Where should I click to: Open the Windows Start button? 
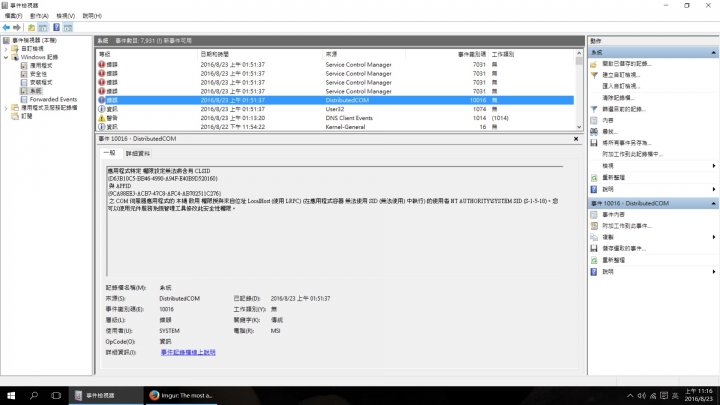pos(11,395)
